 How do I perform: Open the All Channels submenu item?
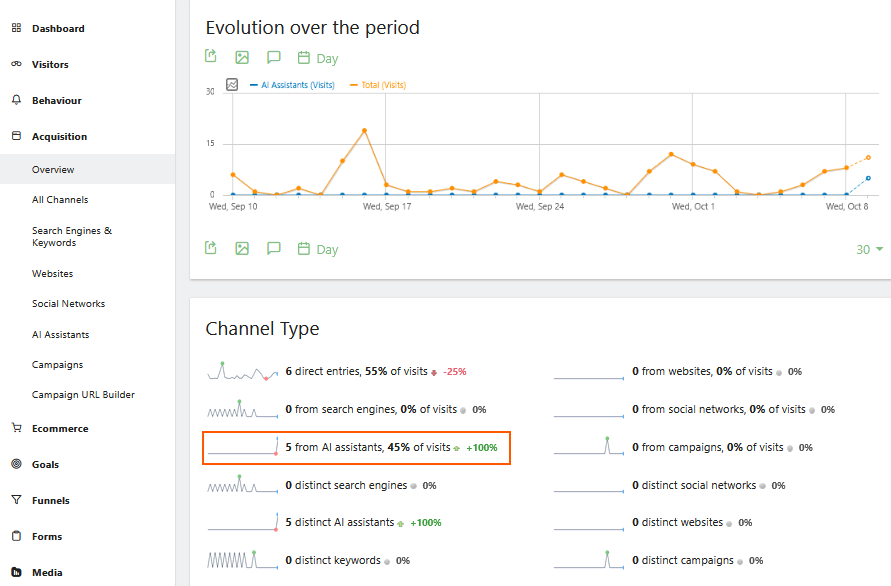click(x=60, y=200)
